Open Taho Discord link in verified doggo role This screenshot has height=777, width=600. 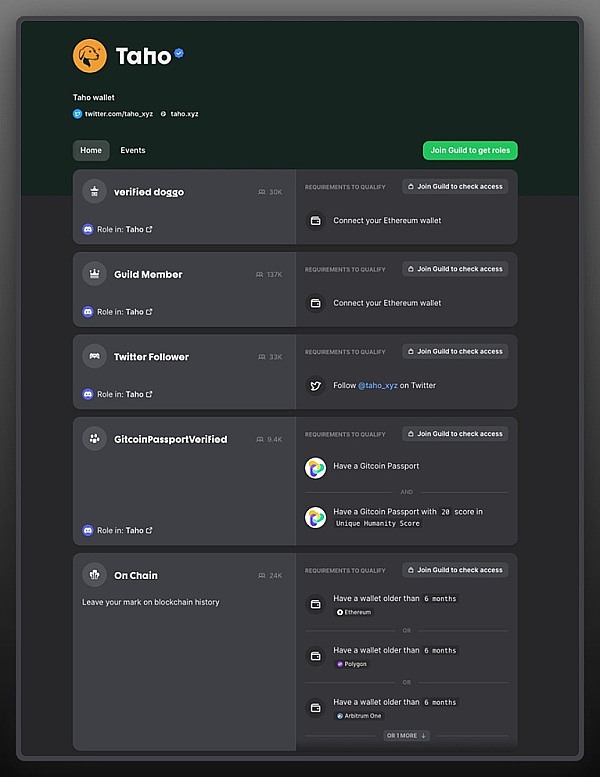tap(138, 229)
